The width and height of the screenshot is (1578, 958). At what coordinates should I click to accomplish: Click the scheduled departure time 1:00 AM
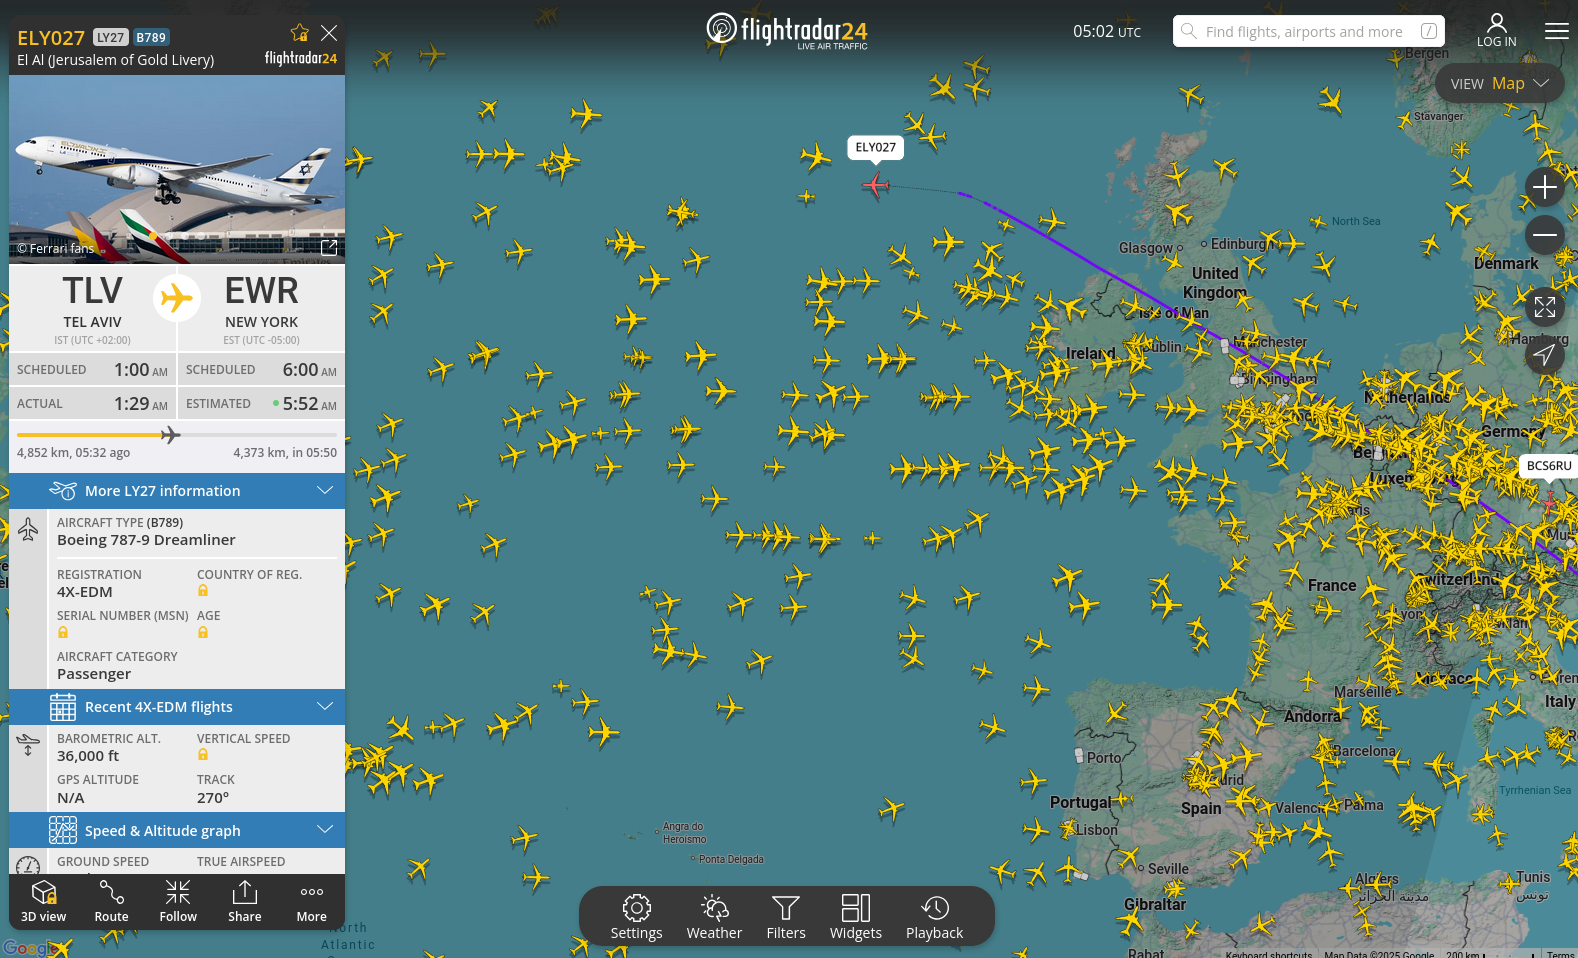pos(141,370)
